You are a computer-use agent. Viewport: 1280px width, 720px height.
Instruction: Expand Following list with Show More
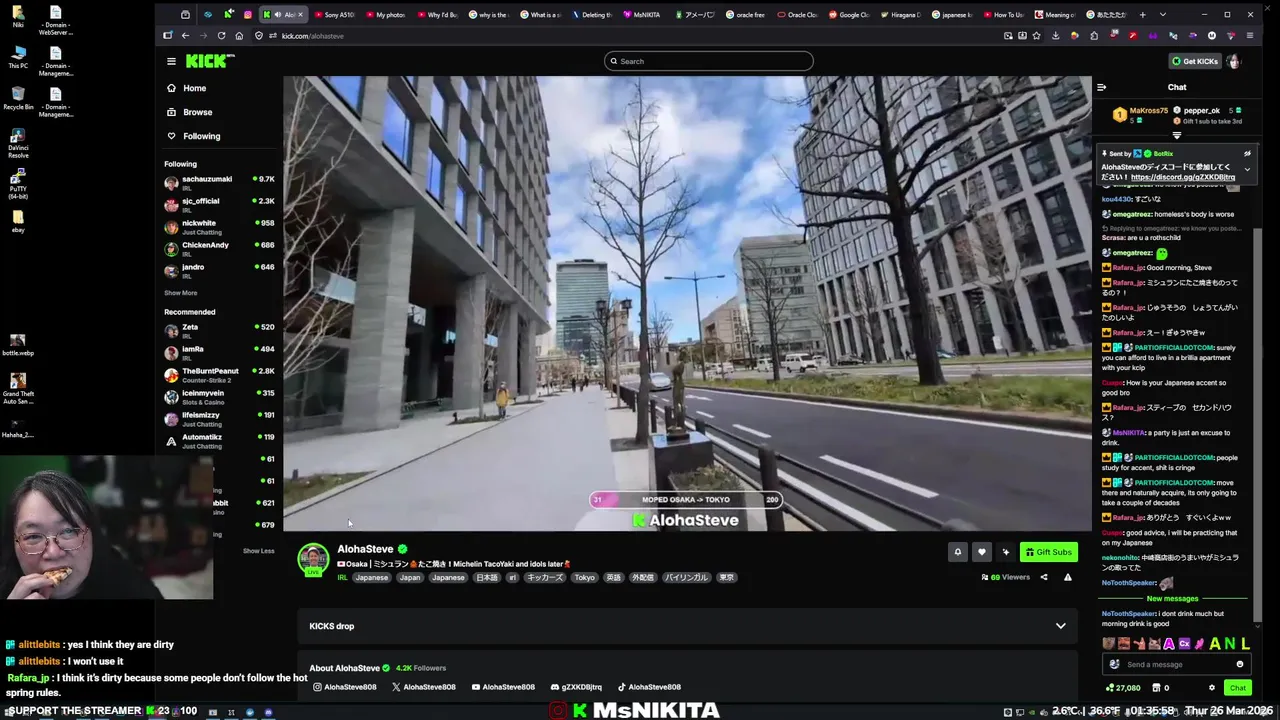tap(181, 293)
